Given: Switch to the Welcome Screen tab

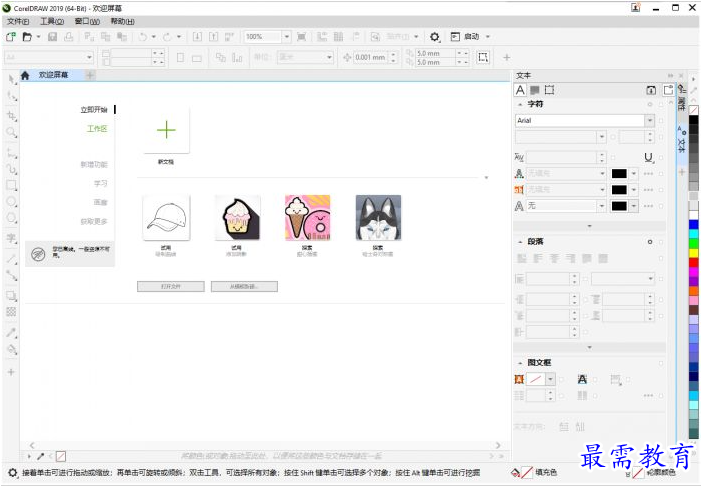Looking at the screenshot, I should [53, 75].
